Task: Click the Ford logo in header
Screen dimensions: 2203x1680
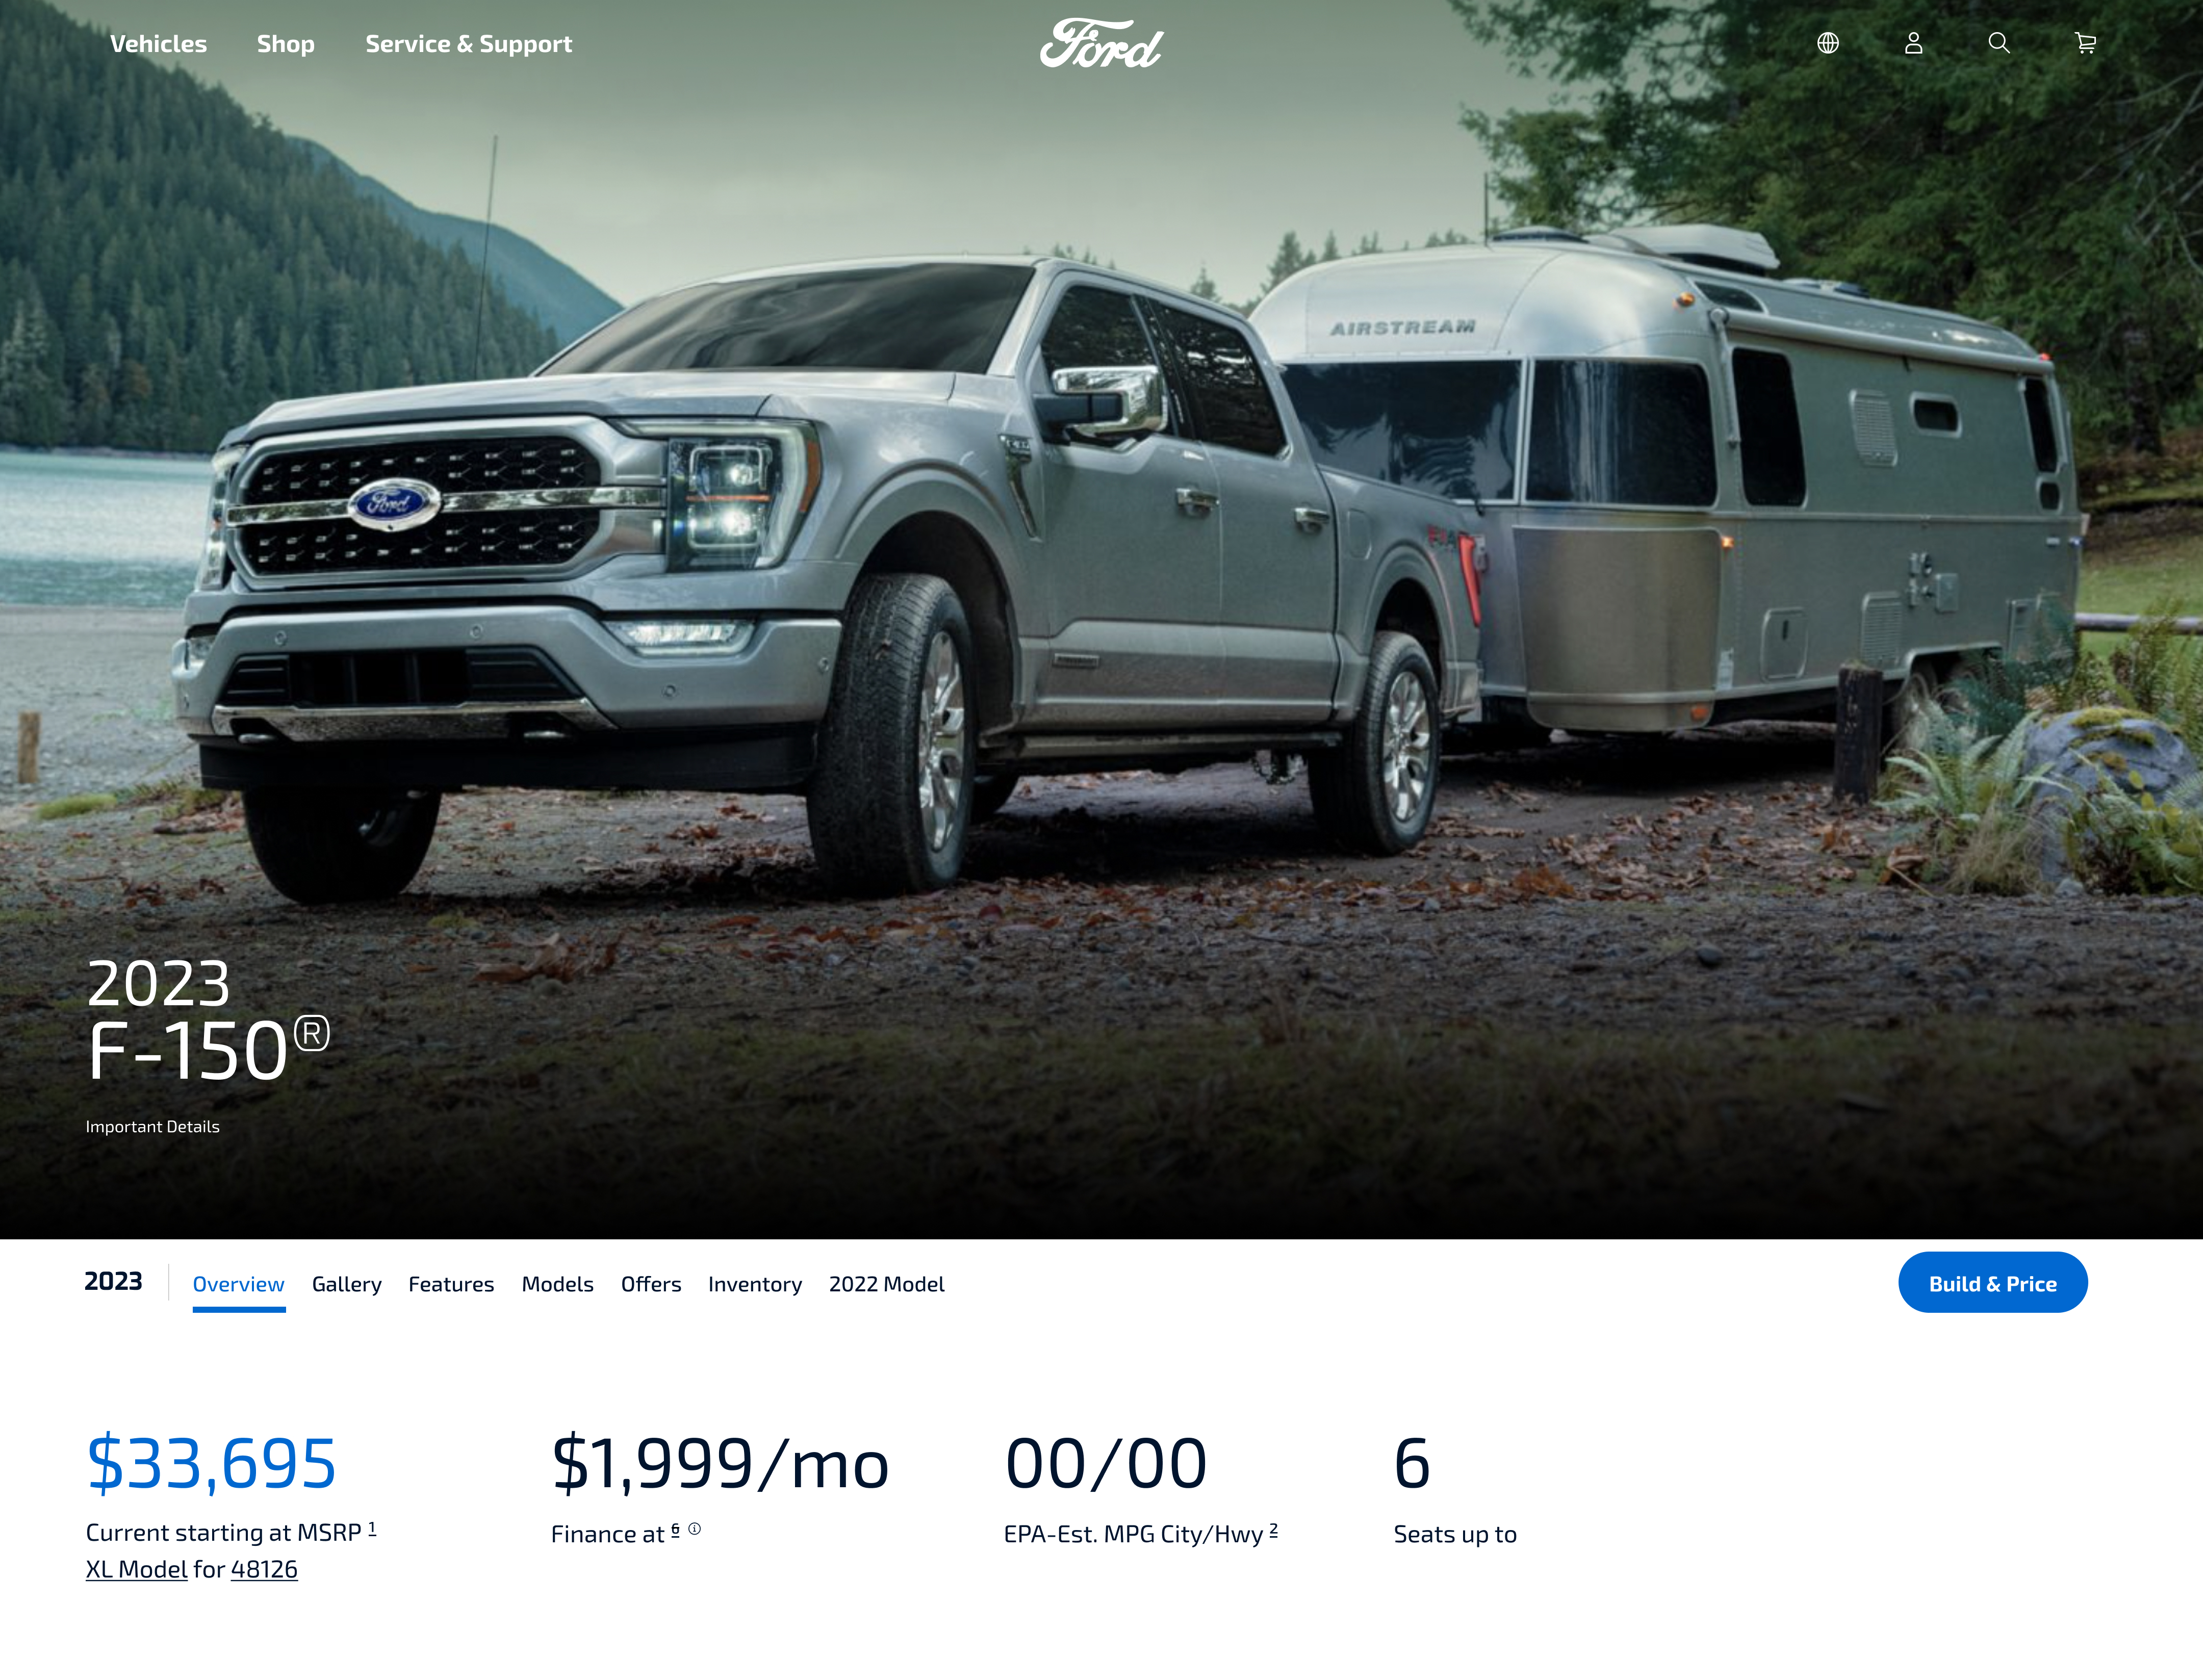Action: pos(1101,44)
